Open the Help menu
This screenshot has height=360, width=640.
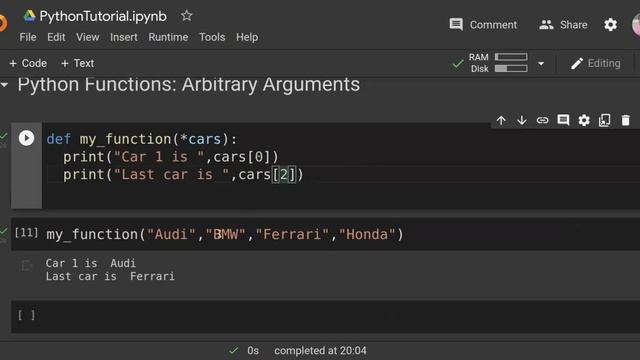coord(247,37)
